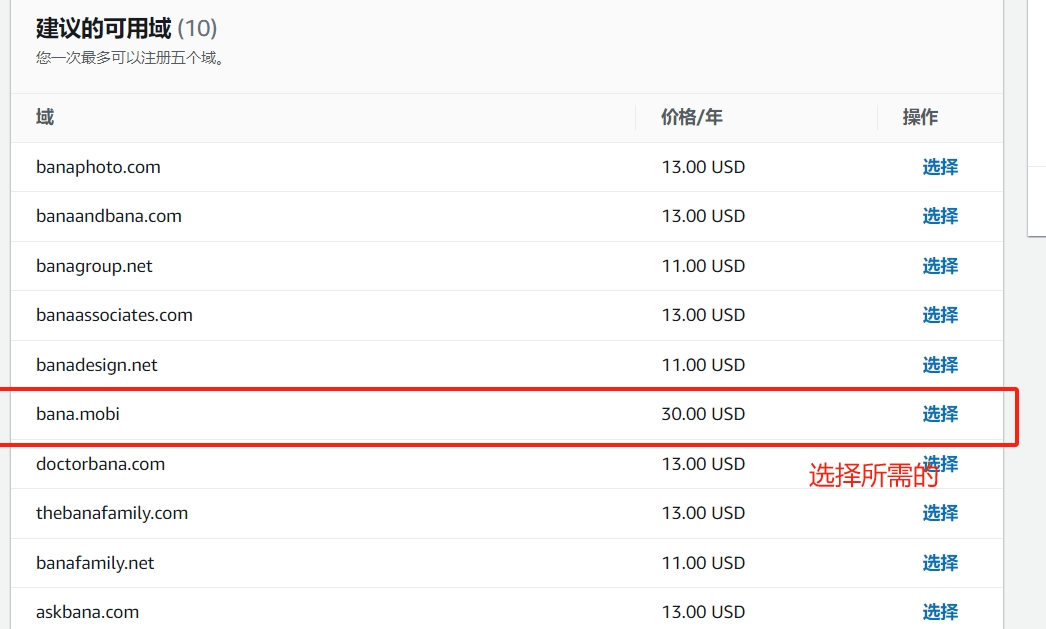This screenshot has height=629, width=1046.
Task: Choose 选择 next to banagroup.net
Action: coord(940,266)
